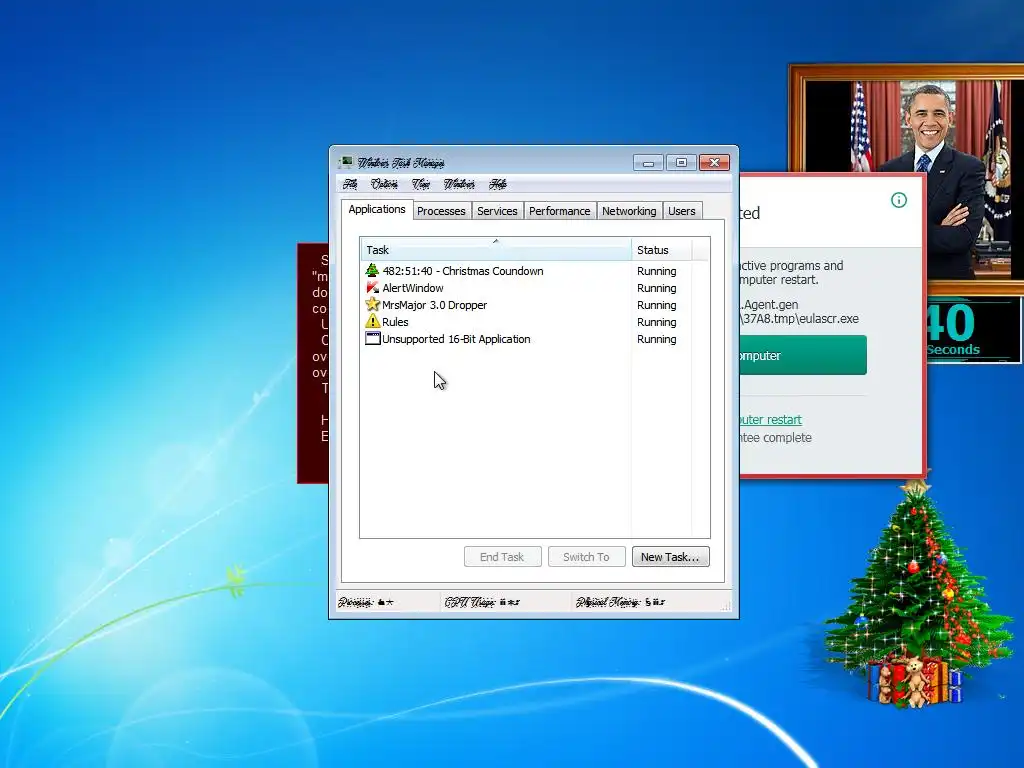Close the Task Manager window
The image size is (1024, 768).
[x=714, y=163]
